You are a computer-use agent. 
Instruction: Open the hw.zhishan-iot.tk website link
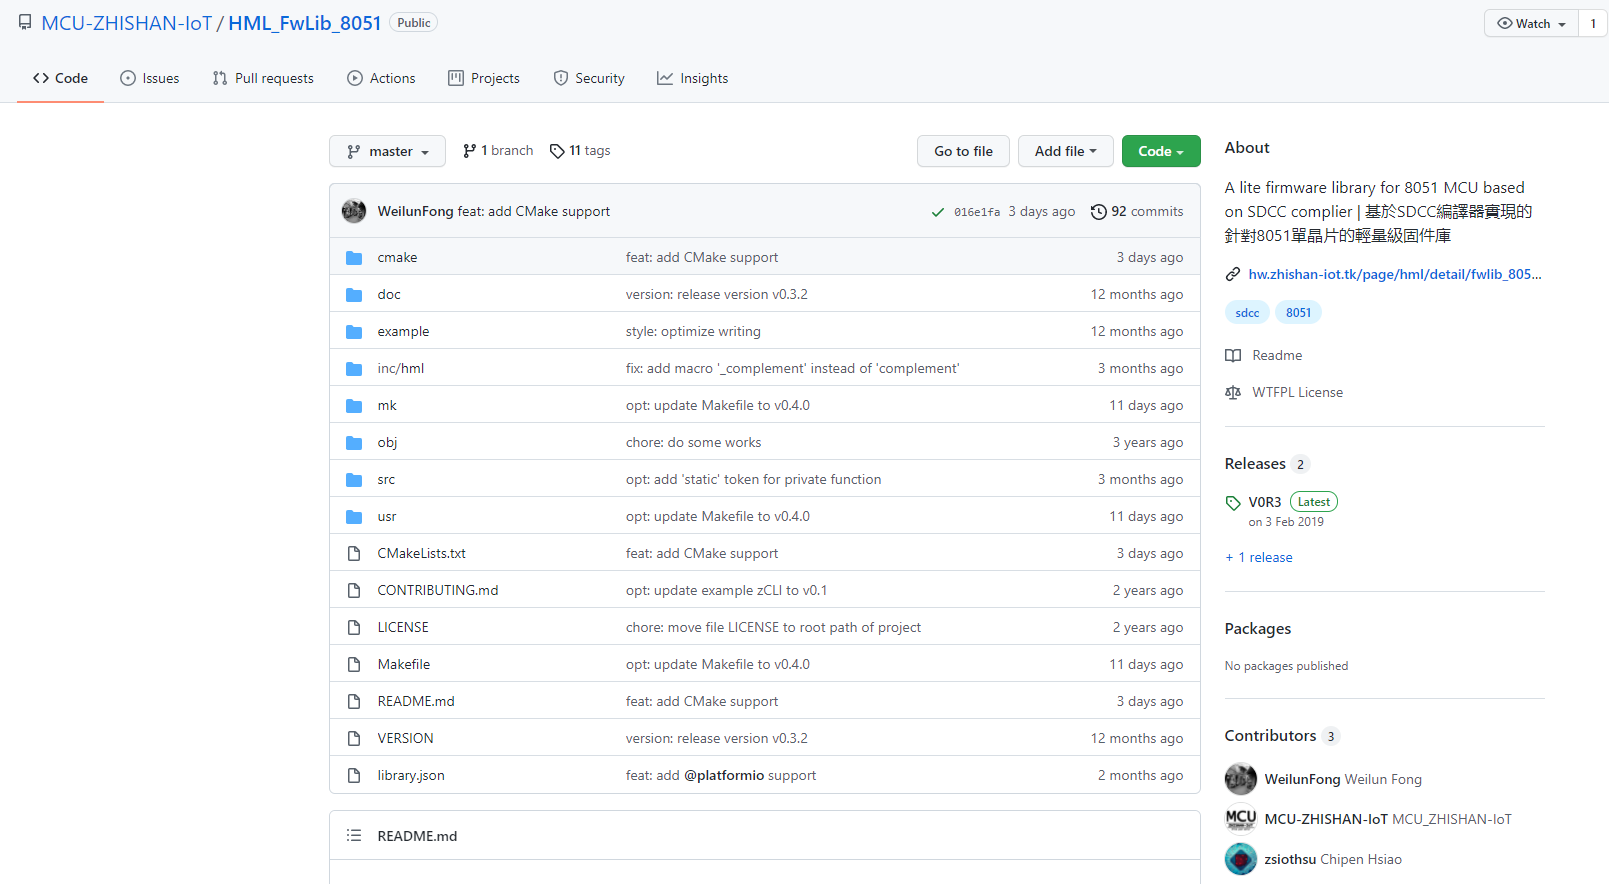pos(1394,274)
